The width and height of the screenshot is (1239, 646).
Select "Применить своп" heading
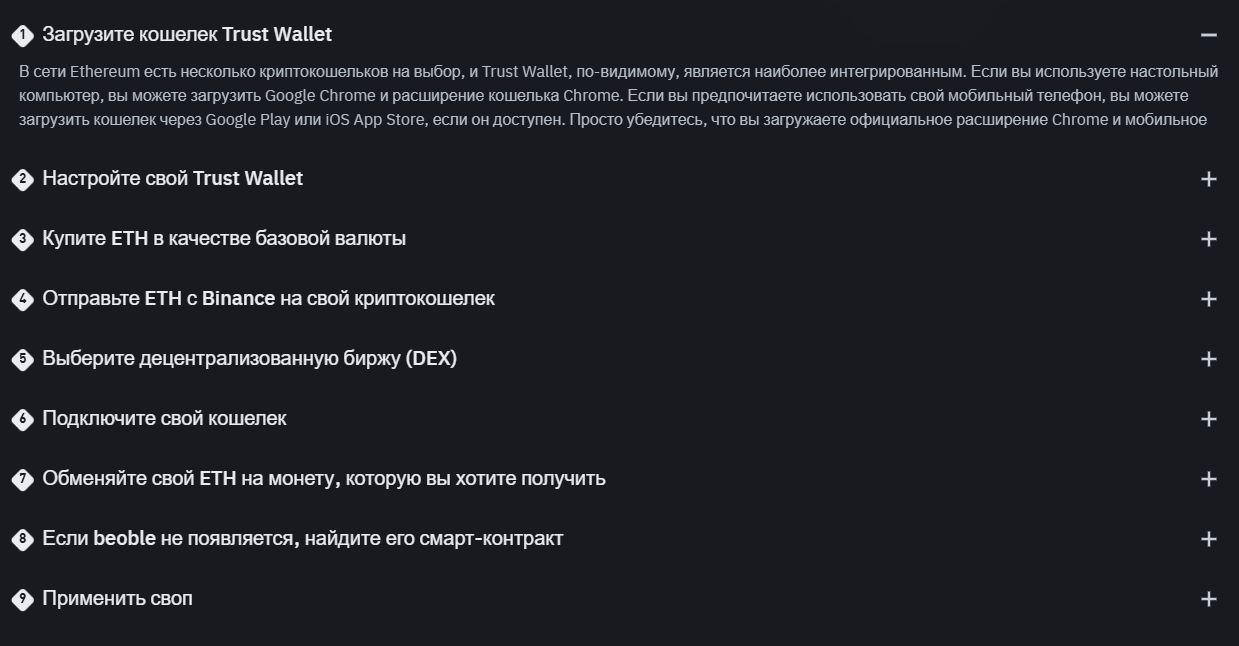pyautogui.click(x=117, y=599)
